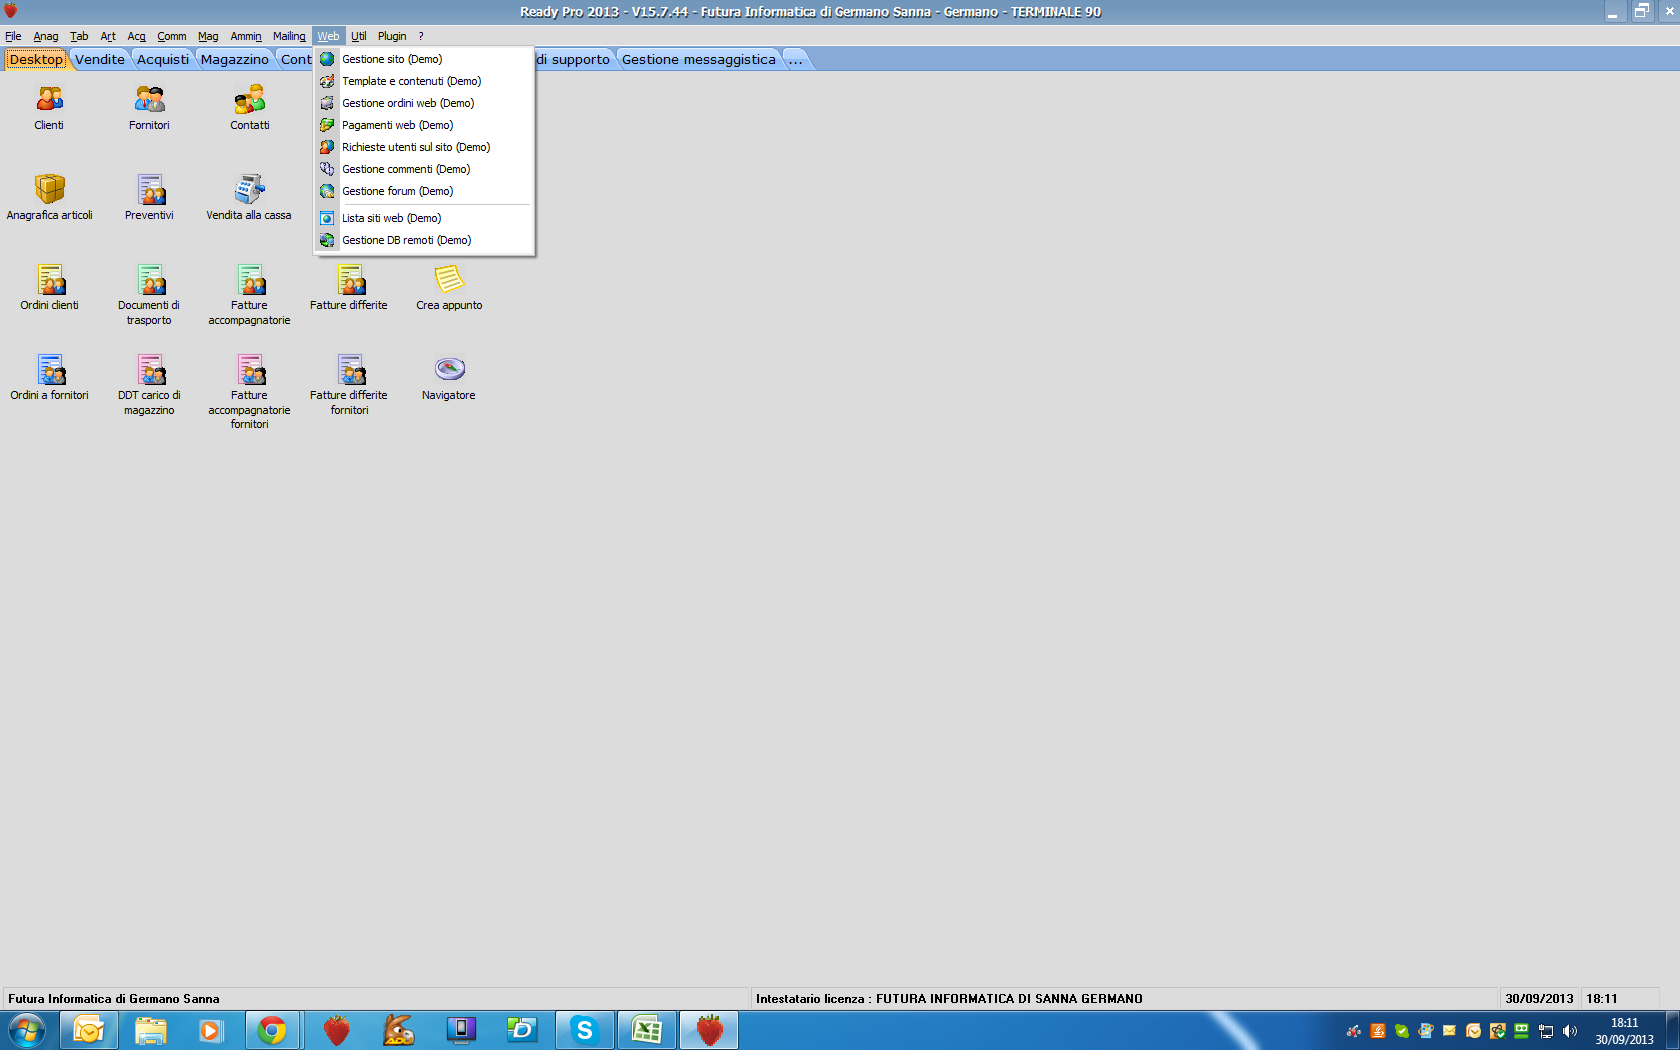Select Gestione sito (Demo) menu entry
Screen dimensions: 1680x1050
point(424,59)
